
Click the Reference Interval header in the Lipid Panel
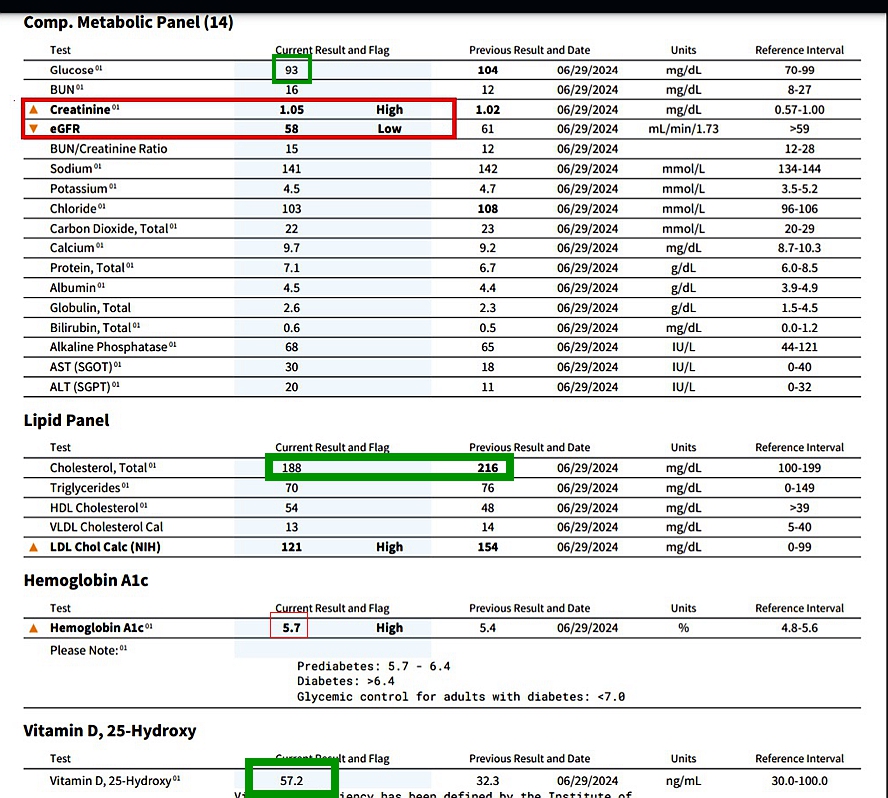tap(799, 447)
